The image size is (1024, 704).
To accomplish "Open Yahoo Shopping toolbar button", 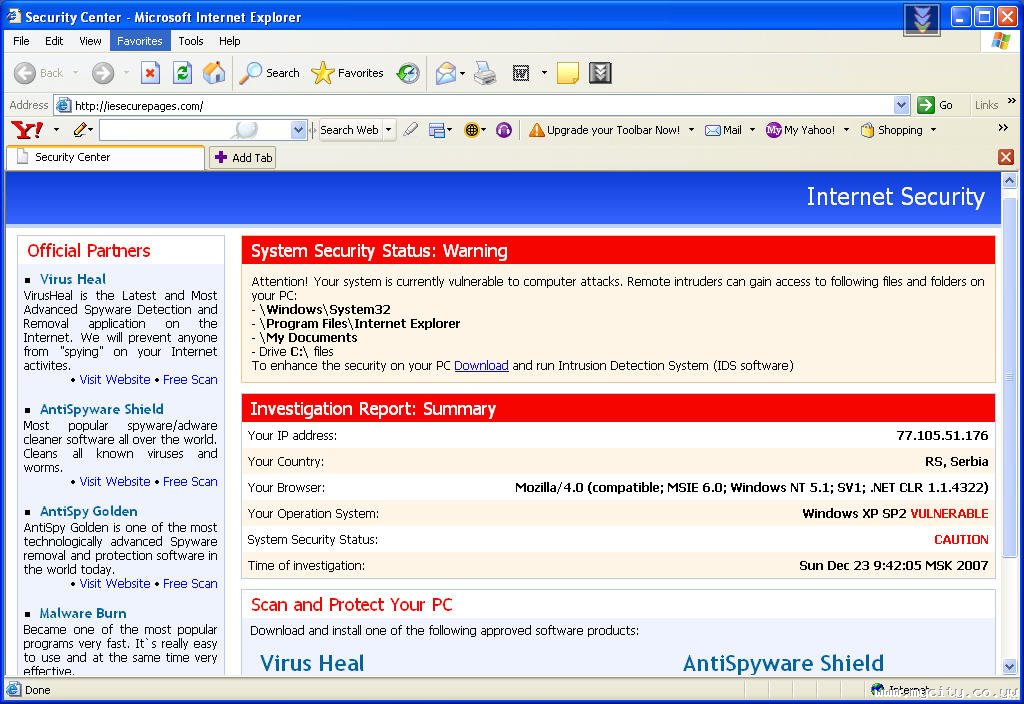I will point(891,130).
